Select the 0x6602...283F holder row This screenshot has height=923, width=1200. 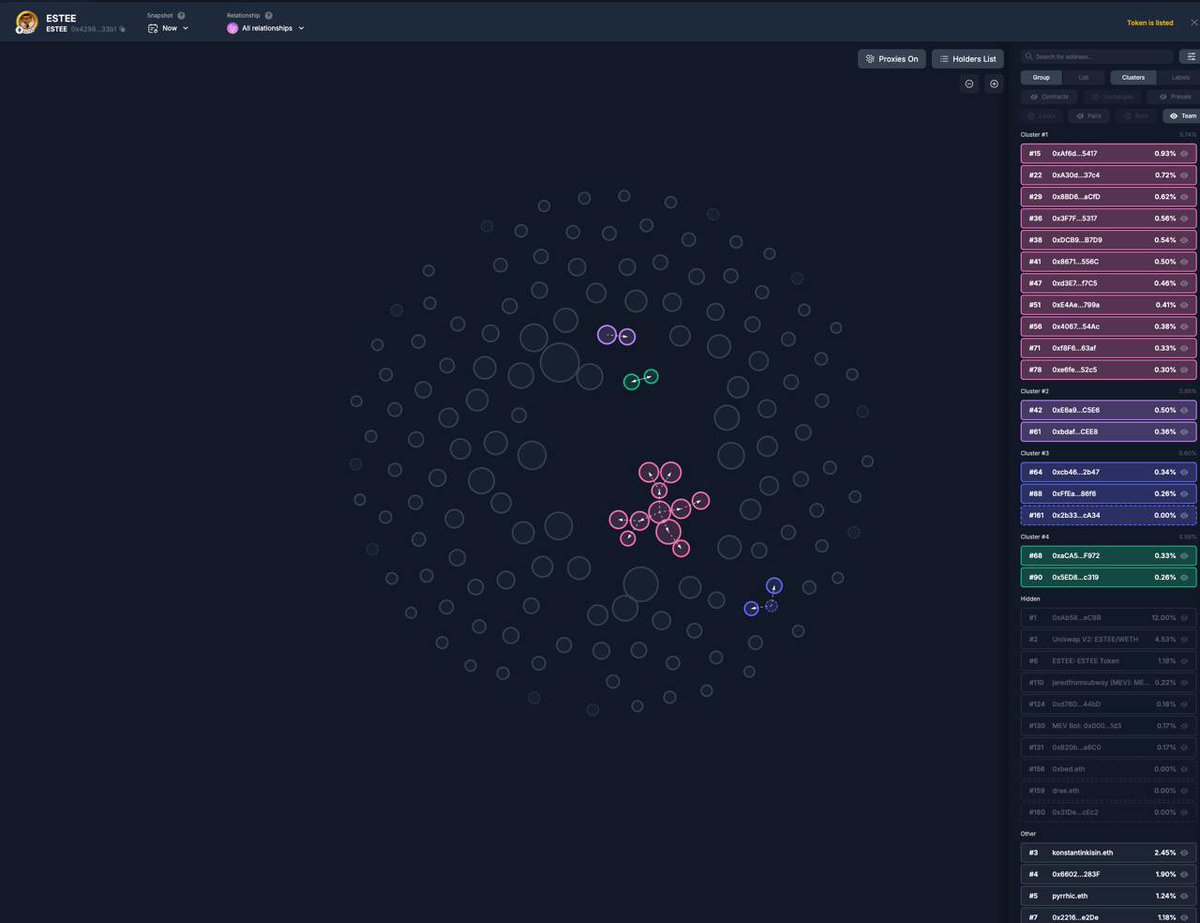coord(1108,875)
